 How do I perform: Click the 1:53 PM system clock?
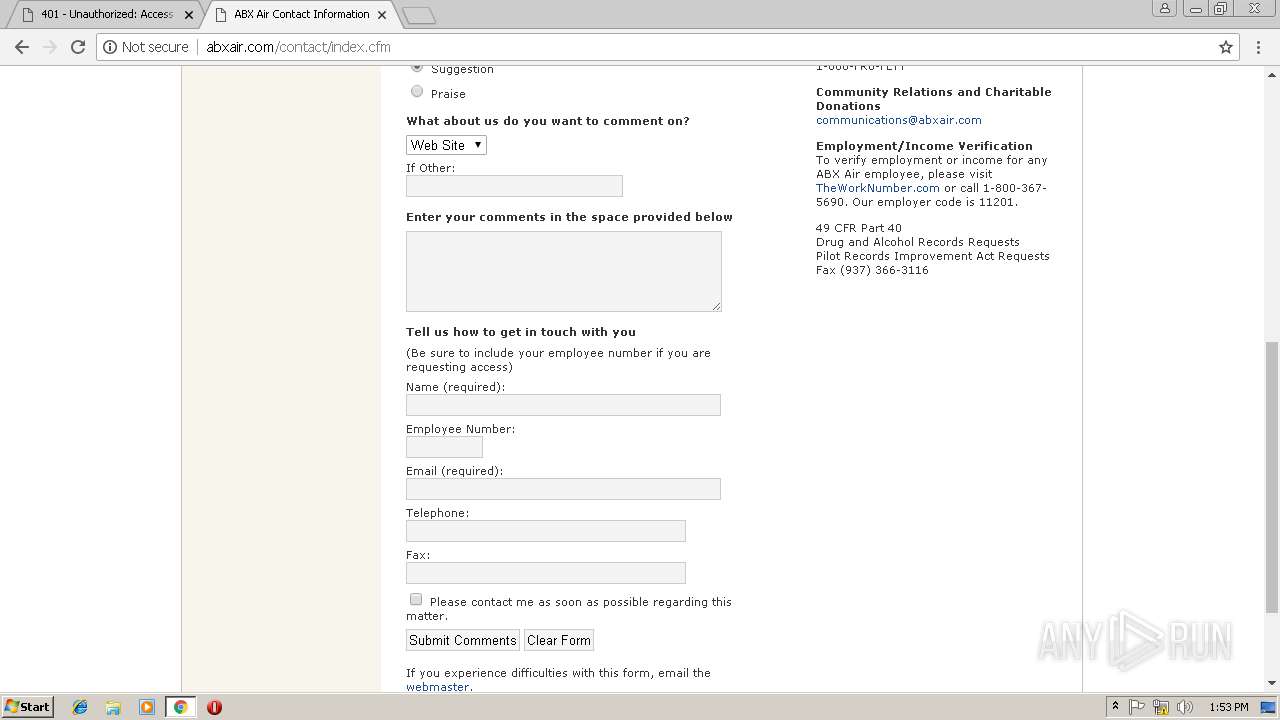[1229, 707]
